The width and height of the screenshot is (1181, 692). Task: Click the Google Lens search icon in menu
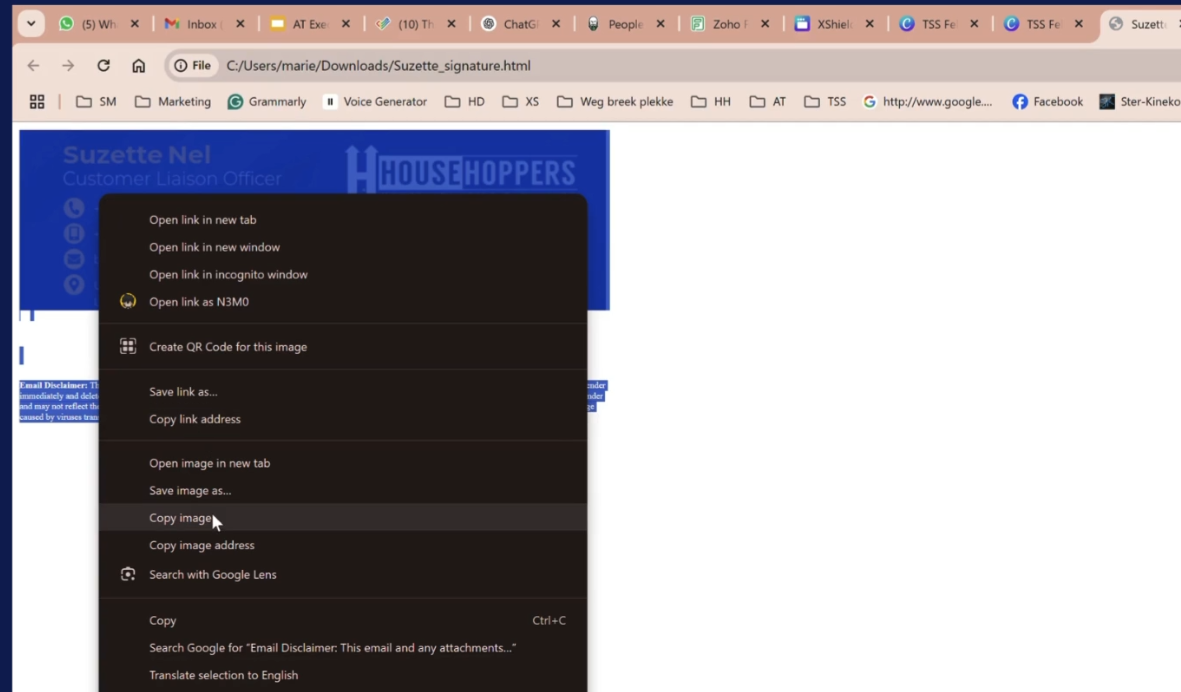point(128,575)
